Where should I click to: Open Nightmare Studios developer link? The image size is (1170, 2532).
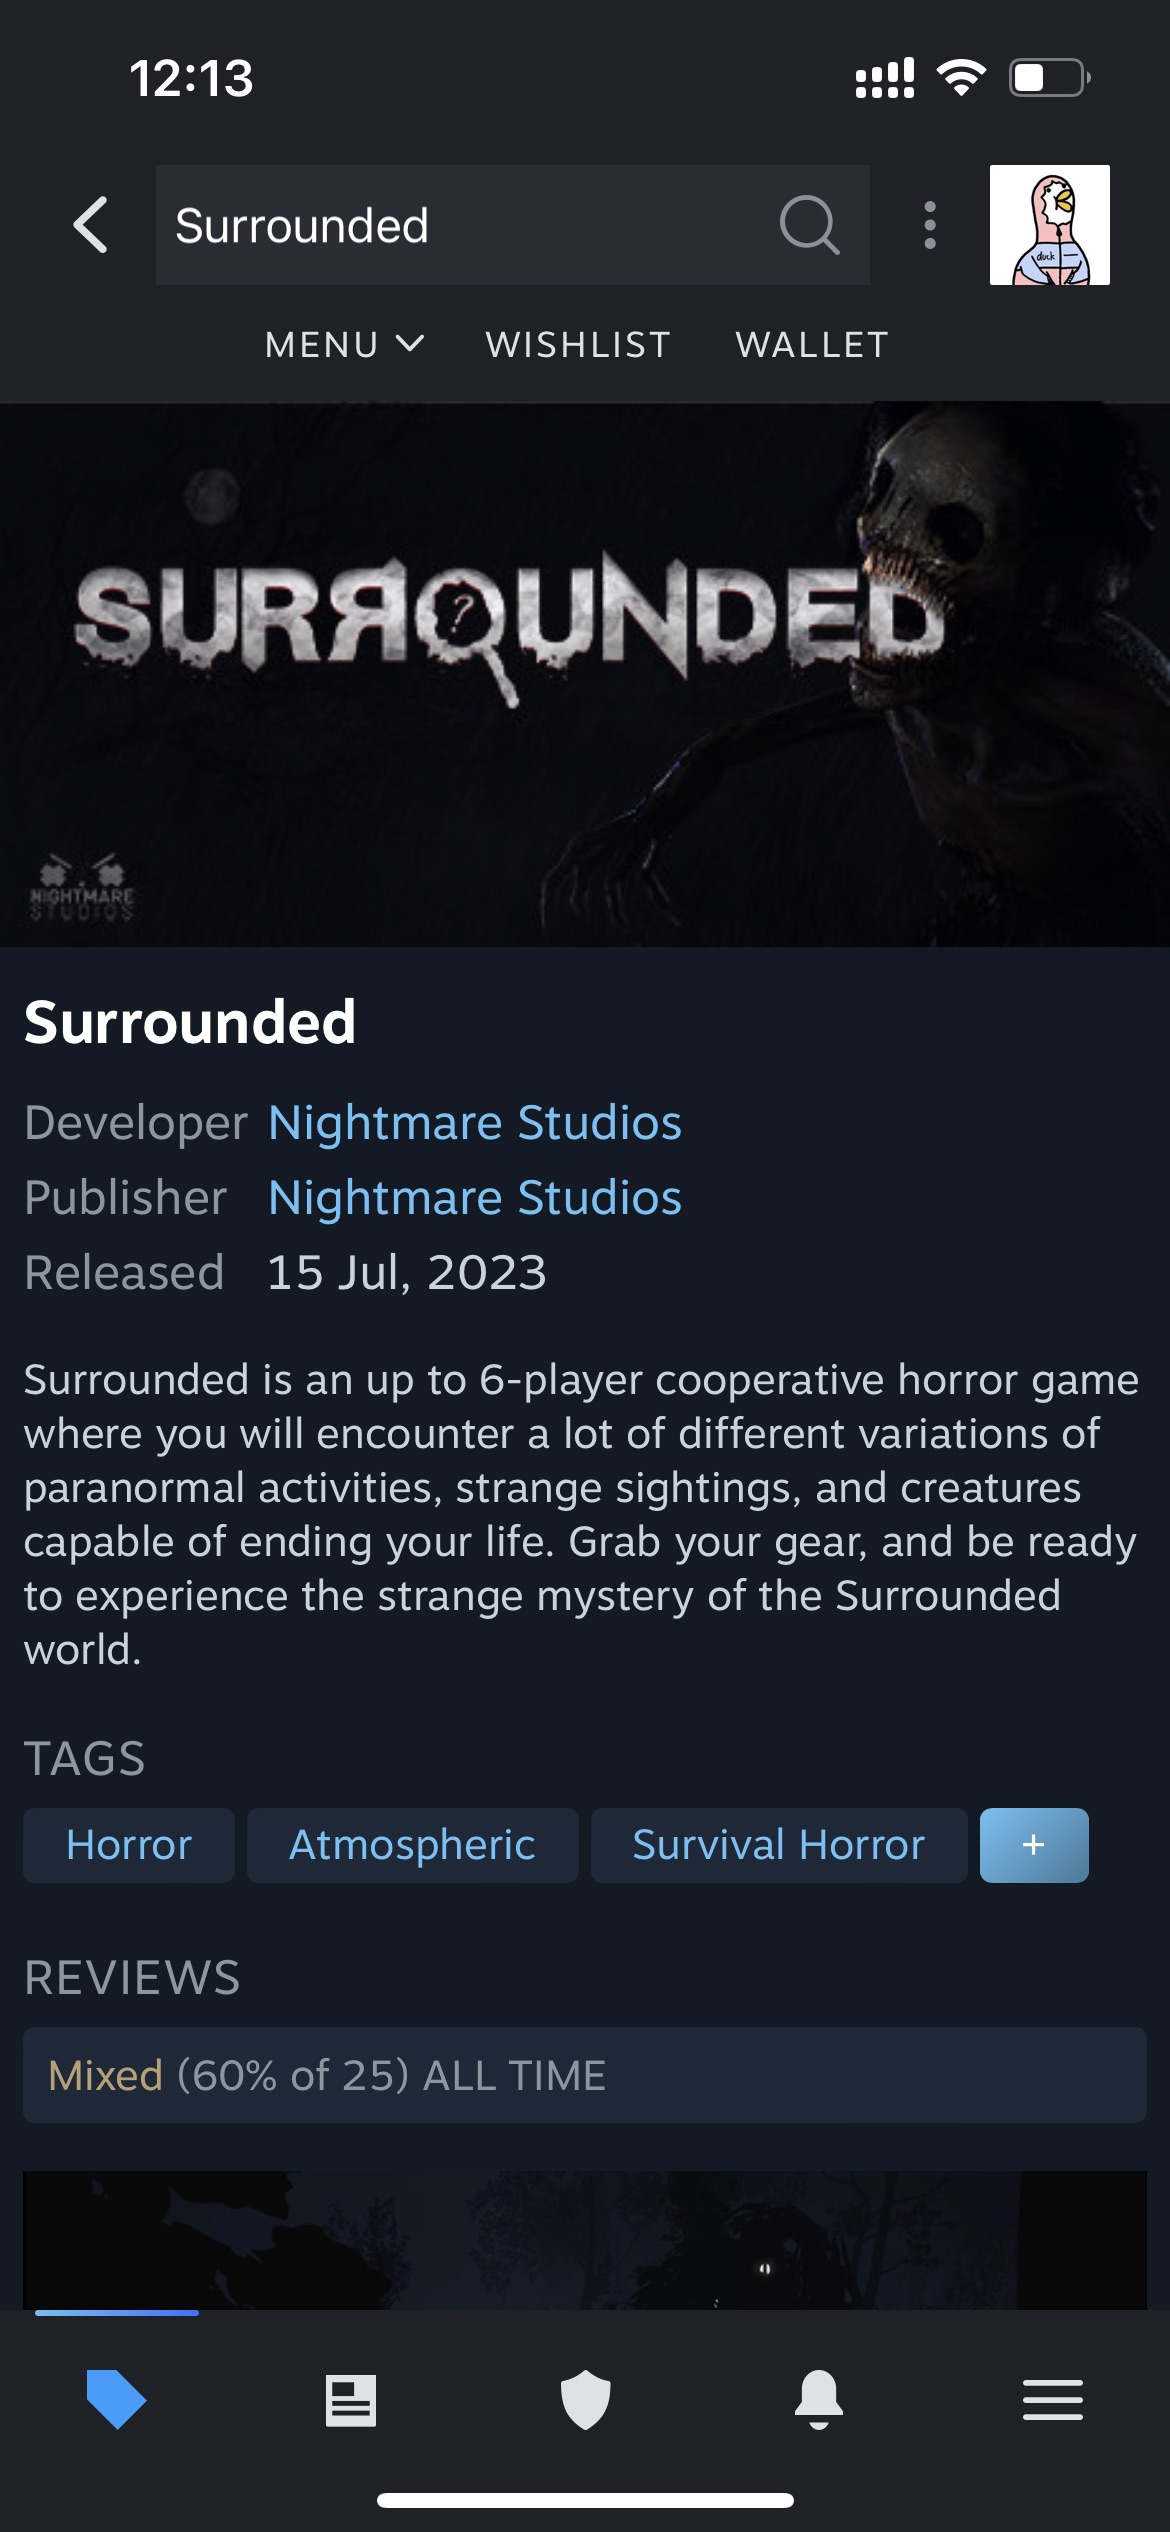coord(475,1123)
